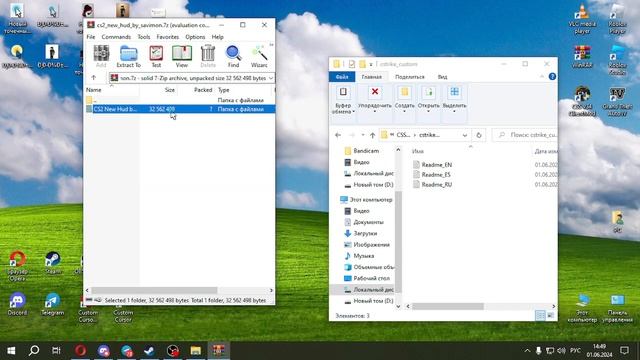Select the Readme_ES file

click(x=436, y=174)
